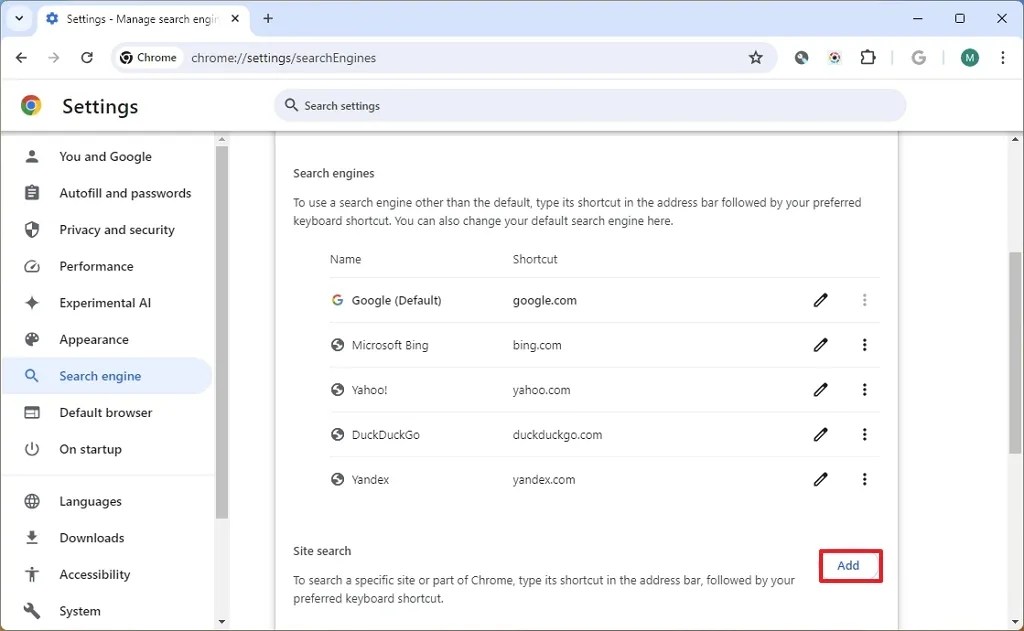Screen dimensions: 1024x631
Task: Edit the Yandex search engine entry
Action: (820, 479)
